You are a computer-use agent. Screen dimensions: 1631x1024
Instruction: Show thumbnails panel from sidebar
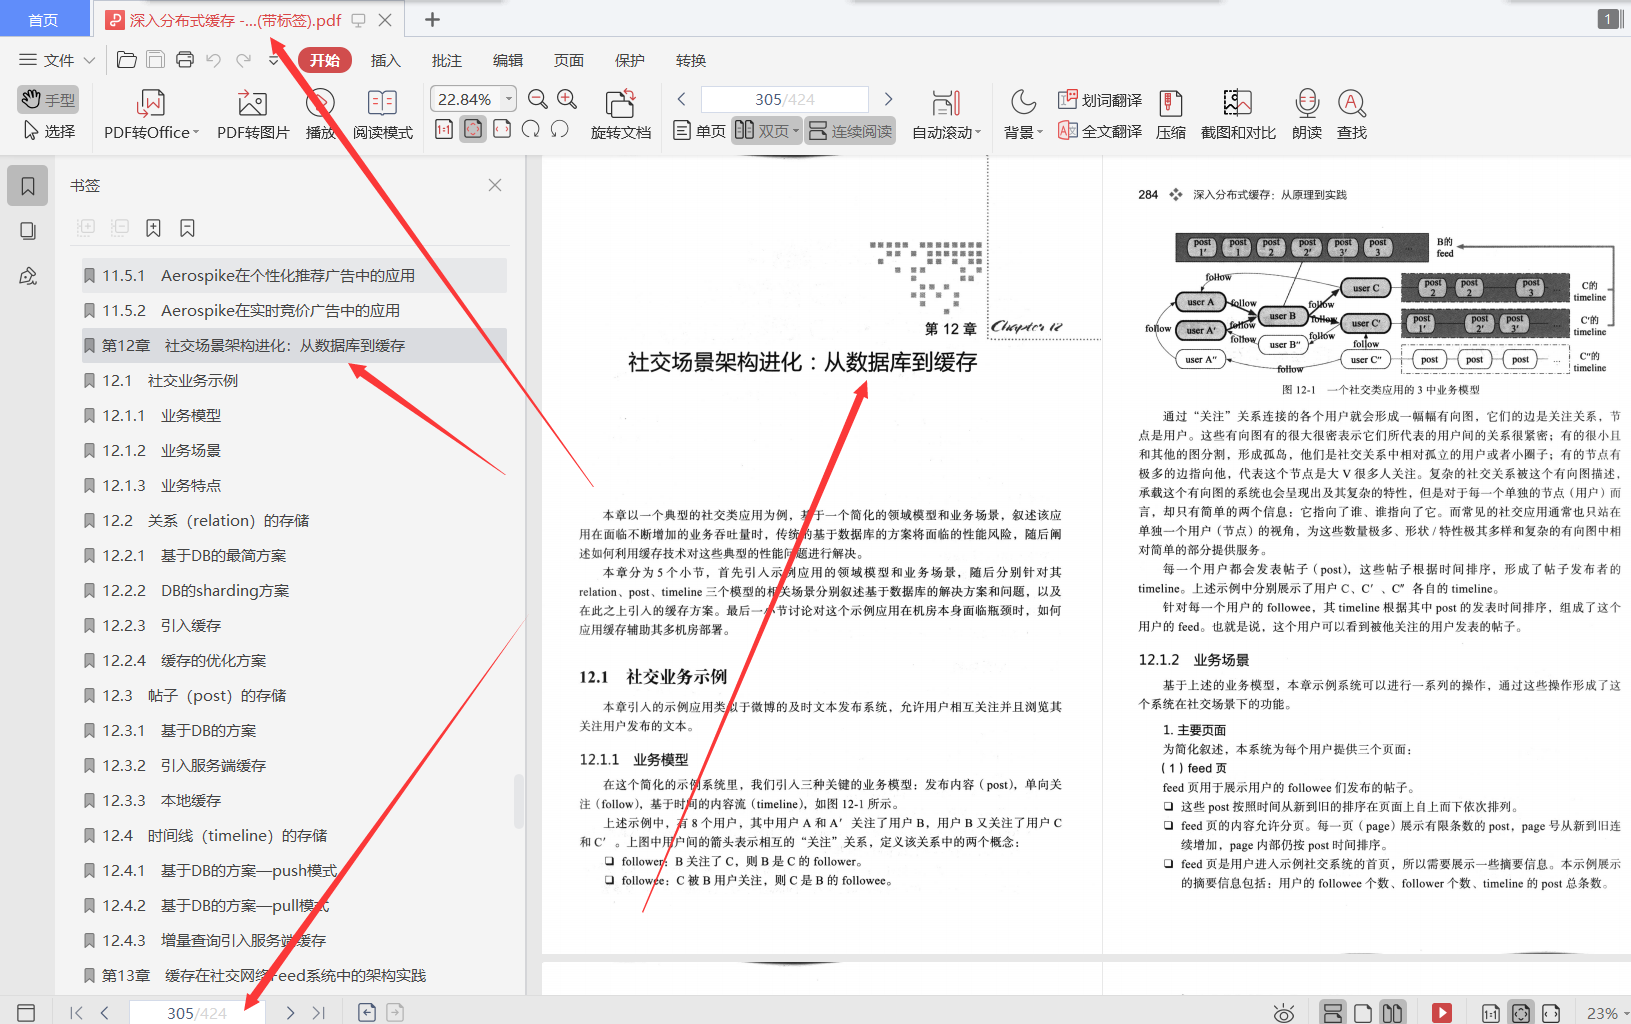coord(28,231)
